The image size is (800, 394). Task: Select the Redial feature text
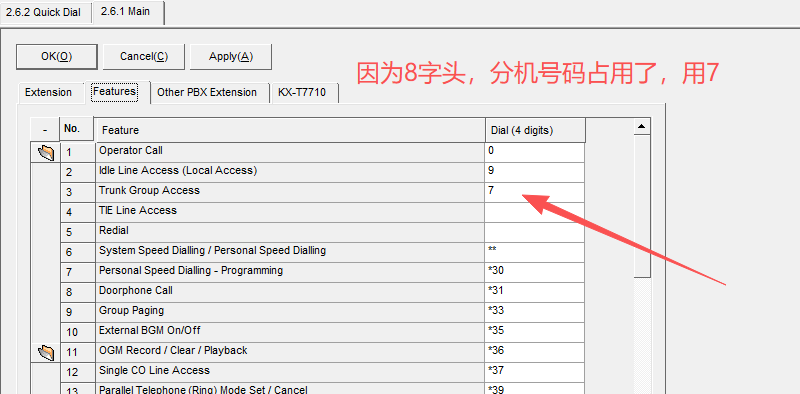click(113, 230)
